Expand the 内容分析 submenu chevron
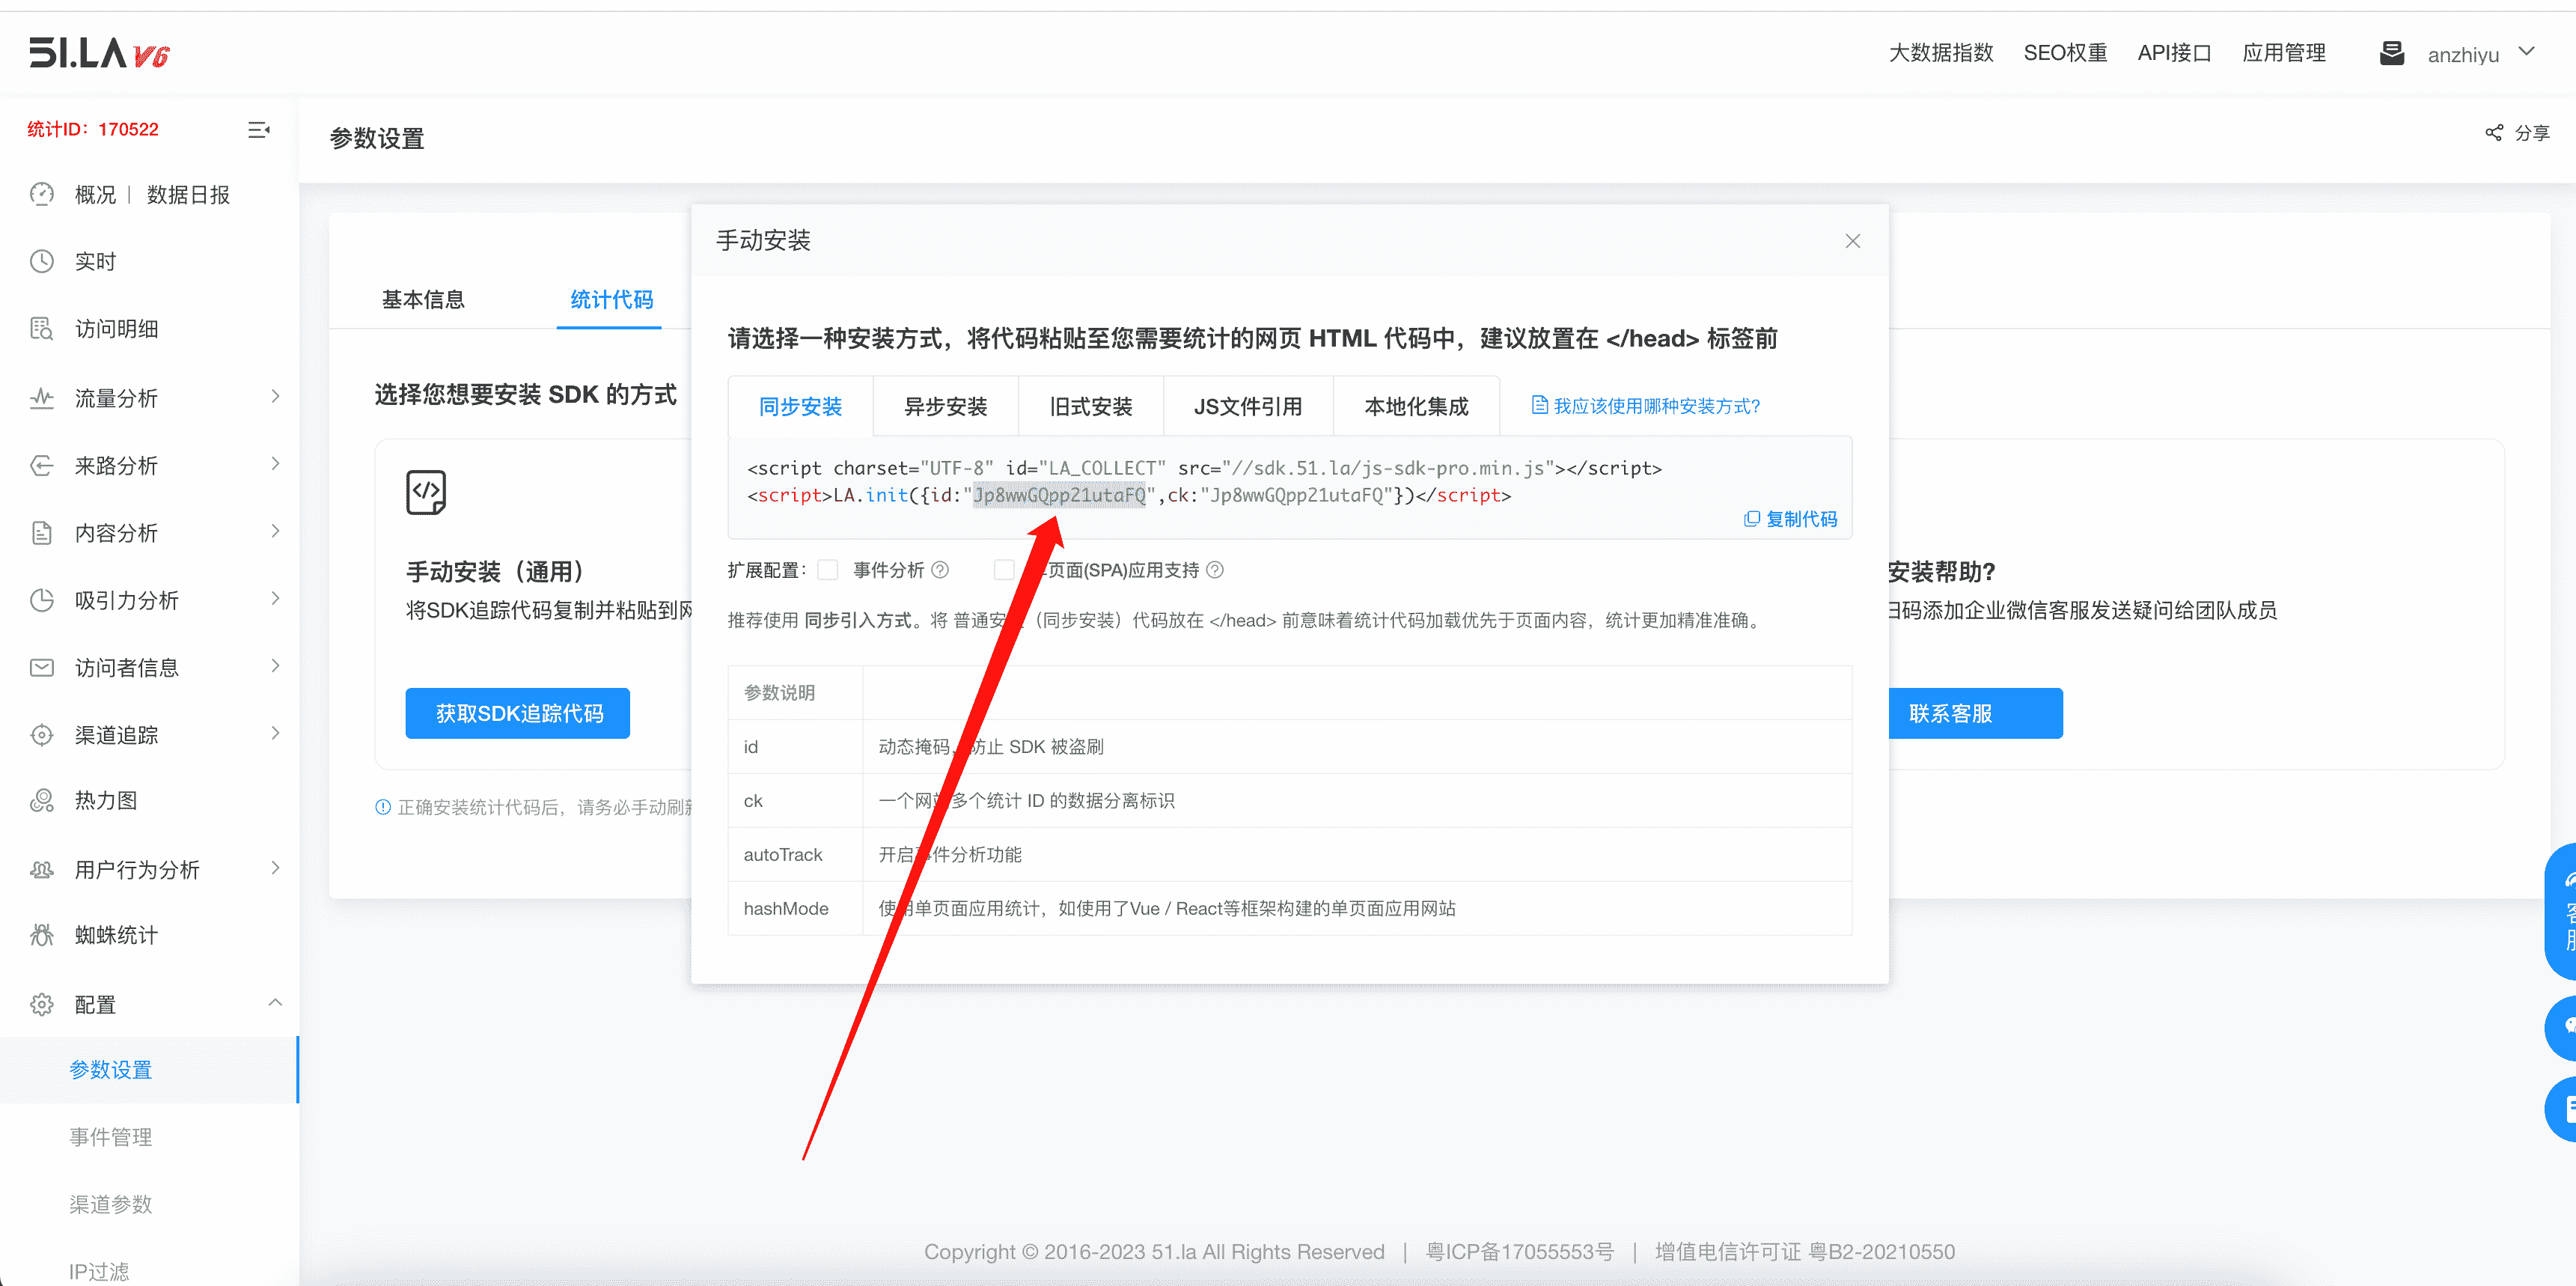The width and height of the screenshot is (2576, 1286). 275,532
